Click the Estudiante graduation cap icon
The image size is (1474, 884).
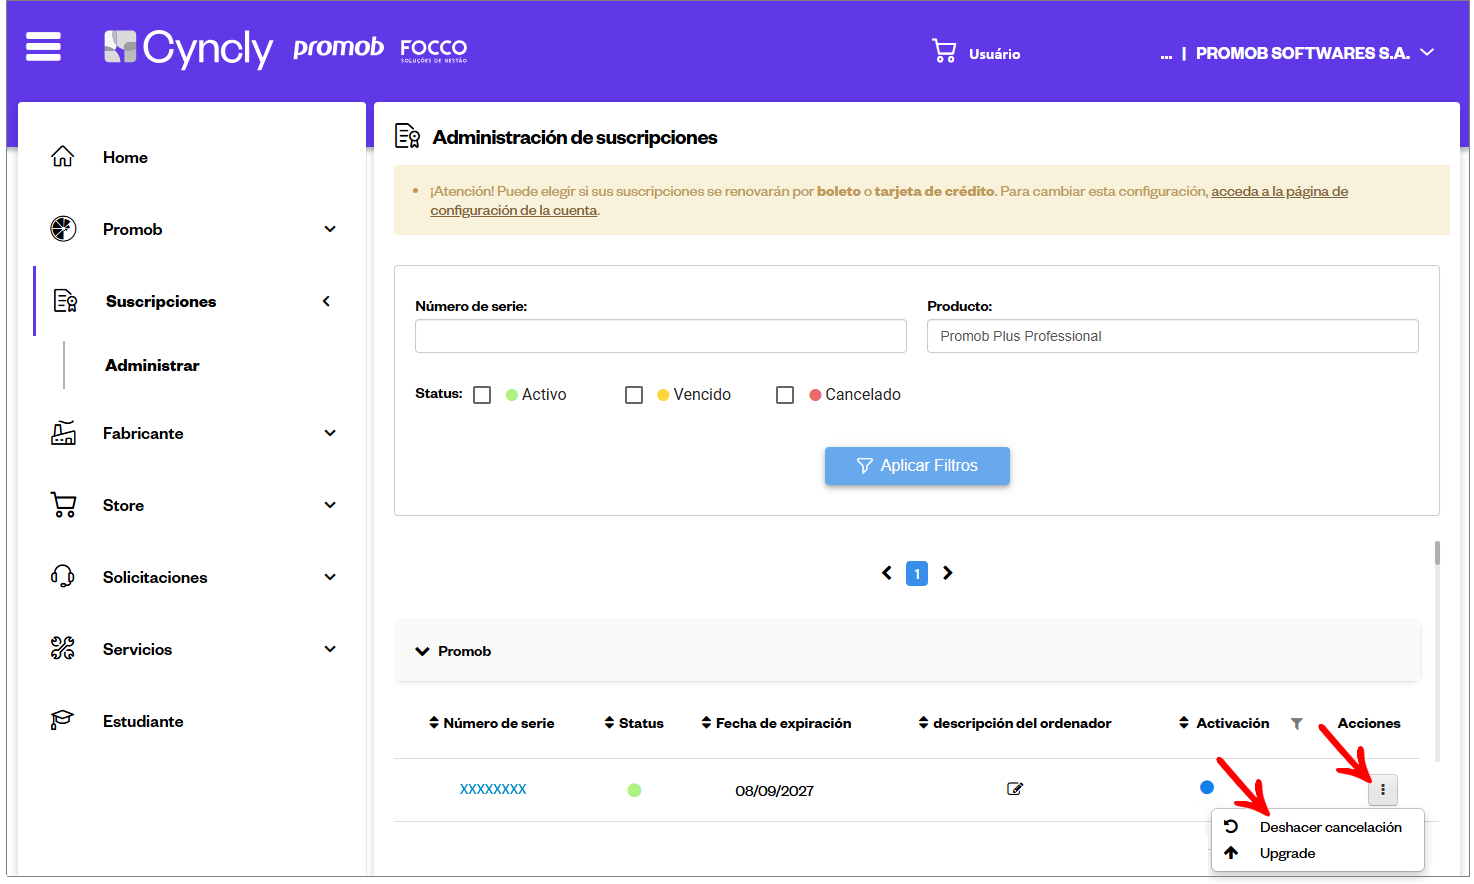pos(63,721)
